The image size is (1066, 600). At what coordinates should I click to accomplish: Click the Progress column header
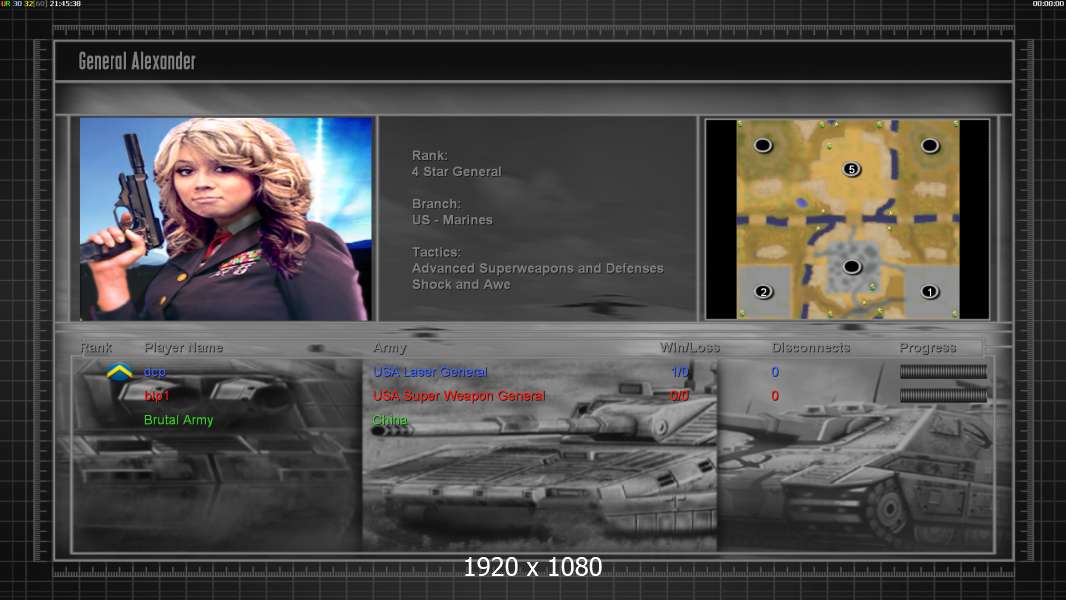927,348
